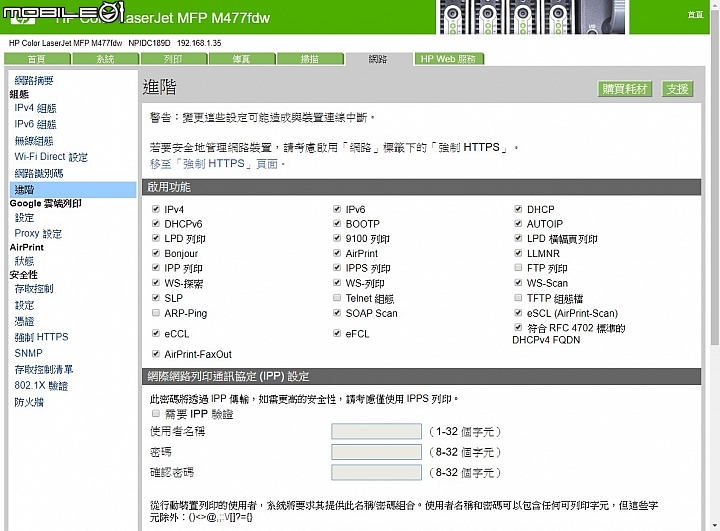720x531 pixels.
Task: Click the 確認密碼 input field
Action: click(x=376, y=472)
